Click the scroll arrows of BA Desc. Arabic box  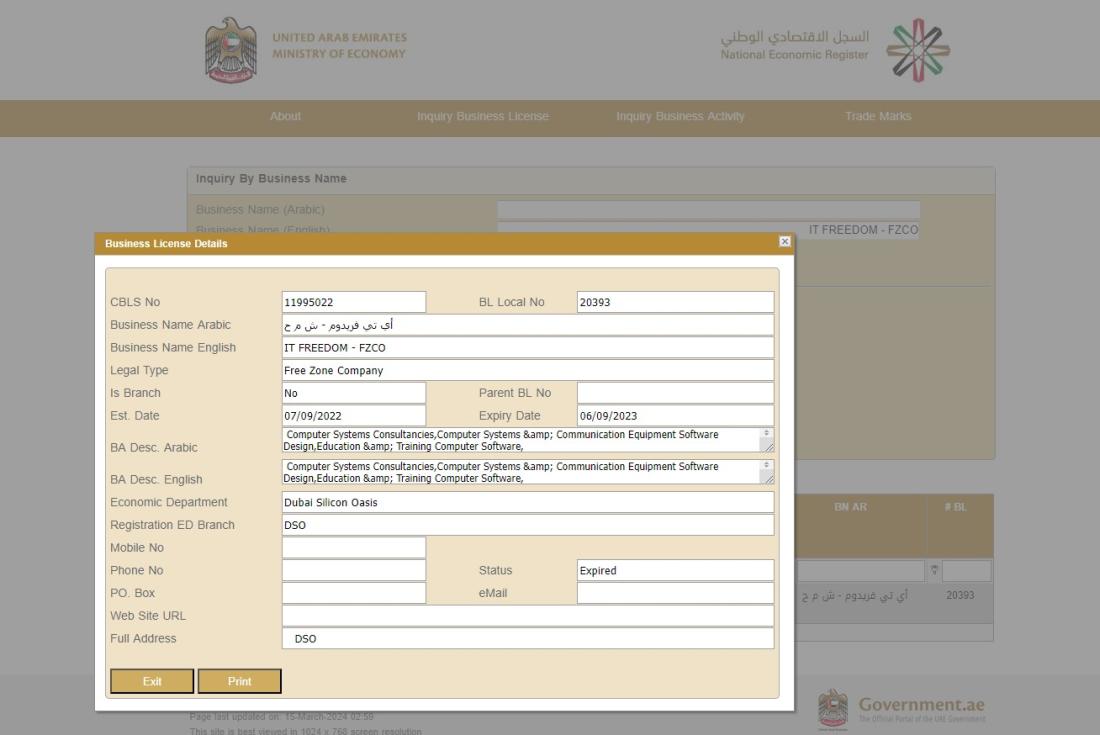point(766,433)
